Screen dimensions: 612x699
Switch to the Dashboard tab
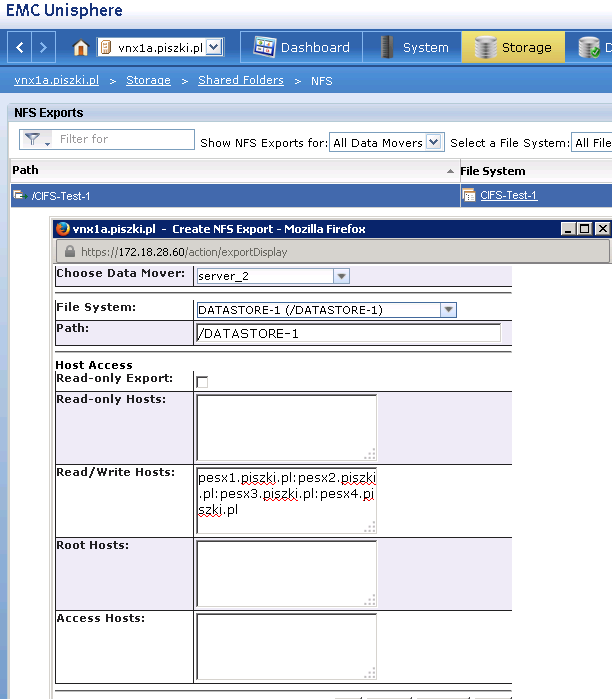[301, 47]
